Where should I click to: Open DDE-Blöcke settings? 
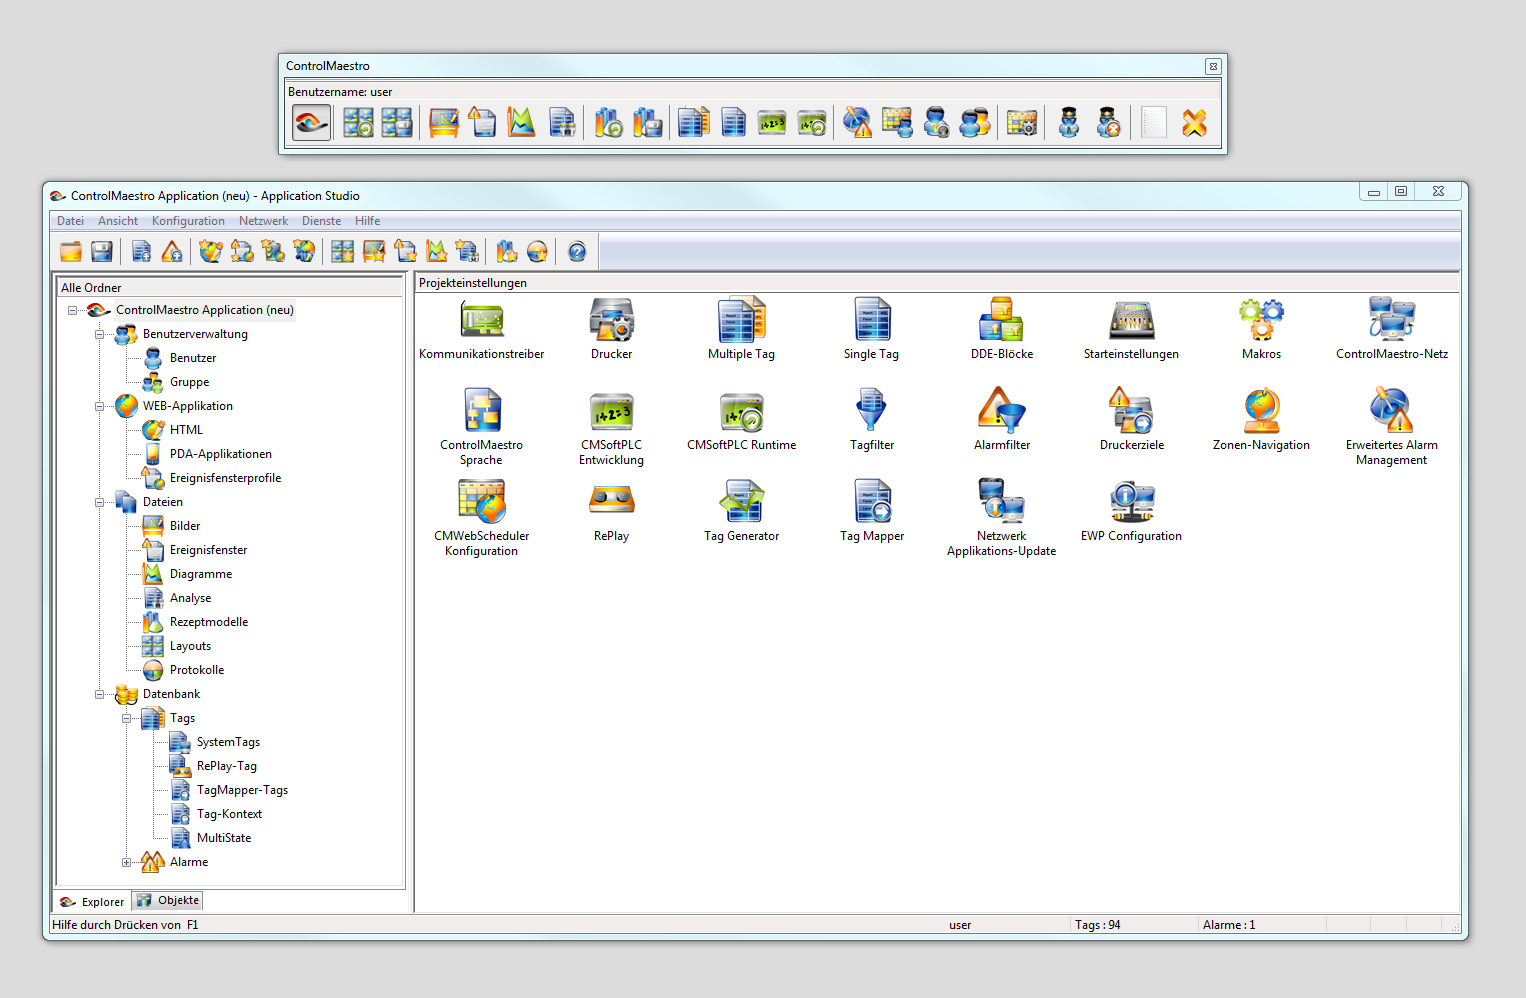pyautogui.click(x=1002, y=320)
